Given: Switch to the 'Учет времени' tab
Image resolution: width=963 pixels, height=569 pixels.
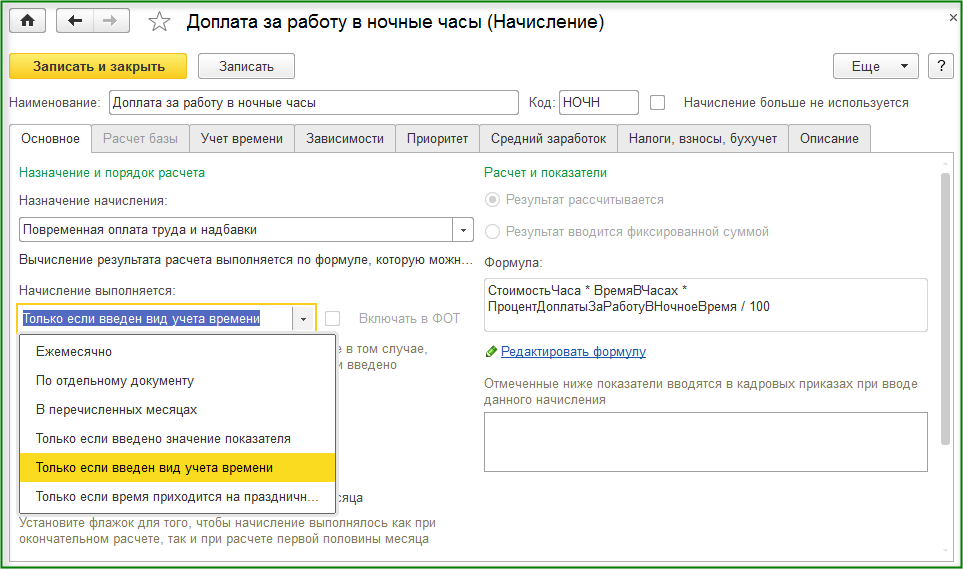Looking at the screenshot, I should (x=241, y=139).
